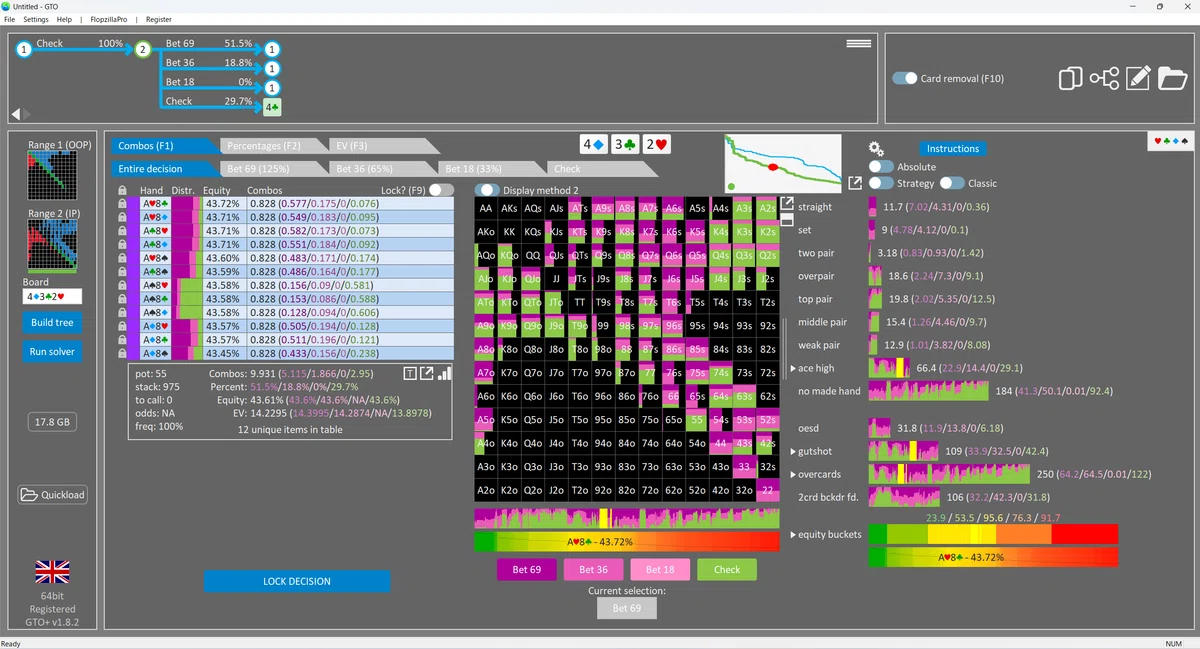The height and width of the screenshot is (649, 1200).
Task: Lock the first A♥8♣ hand row
Action: pyautogui.click(x=122, y=203)
